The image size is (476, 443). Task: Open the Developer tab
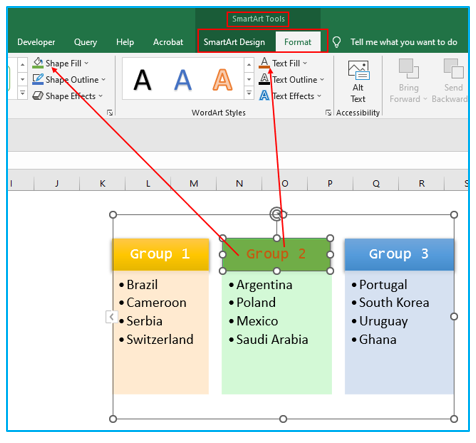coord(36,42)
